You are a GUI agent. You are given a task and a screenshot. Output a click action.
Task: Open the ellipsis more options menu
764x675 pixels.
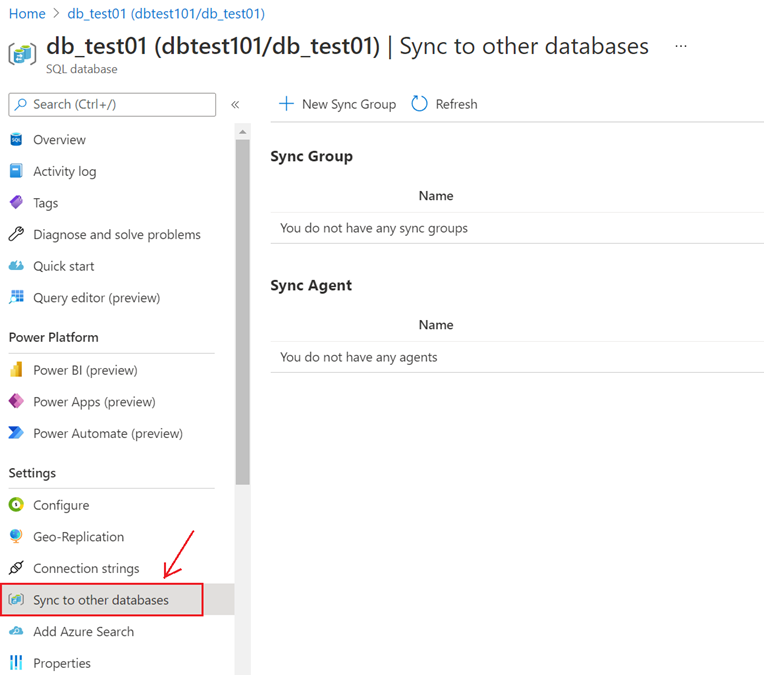coord(681,46)
